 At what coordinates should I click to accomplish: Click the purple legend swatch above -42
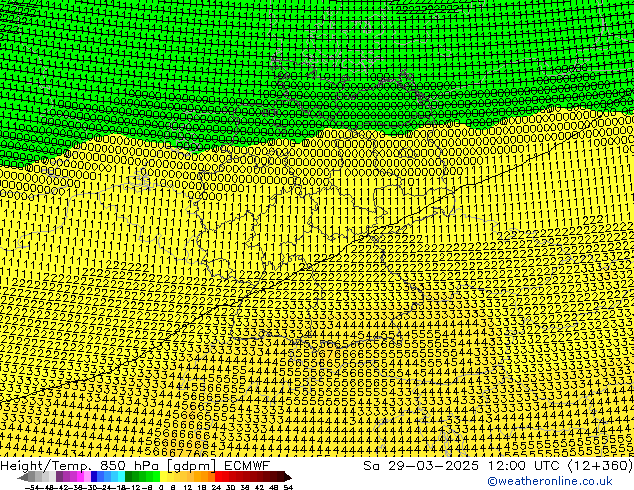tap(59, 476)
